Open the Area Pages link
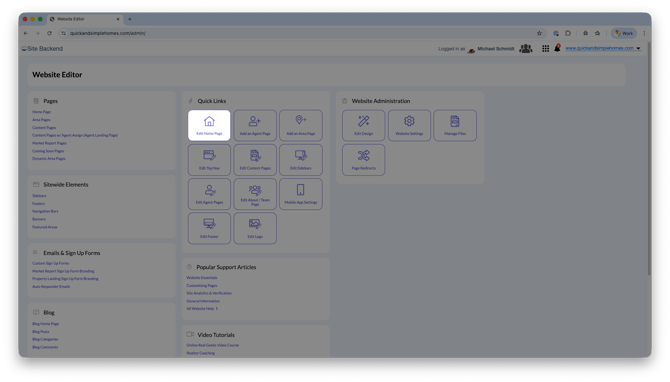 tap(41, 120)
